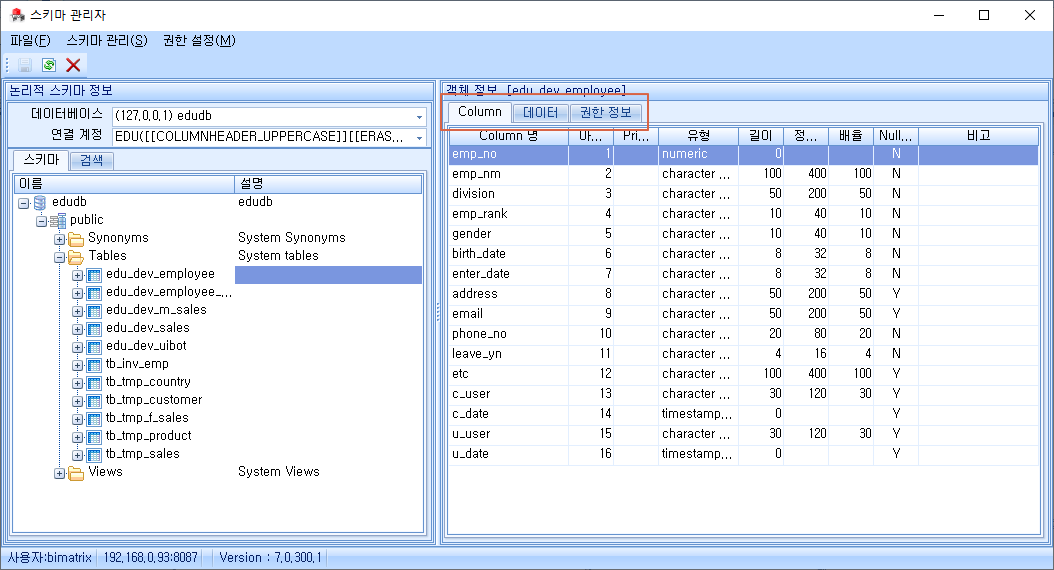Collapse the edudb root node

tap(24, 203)
